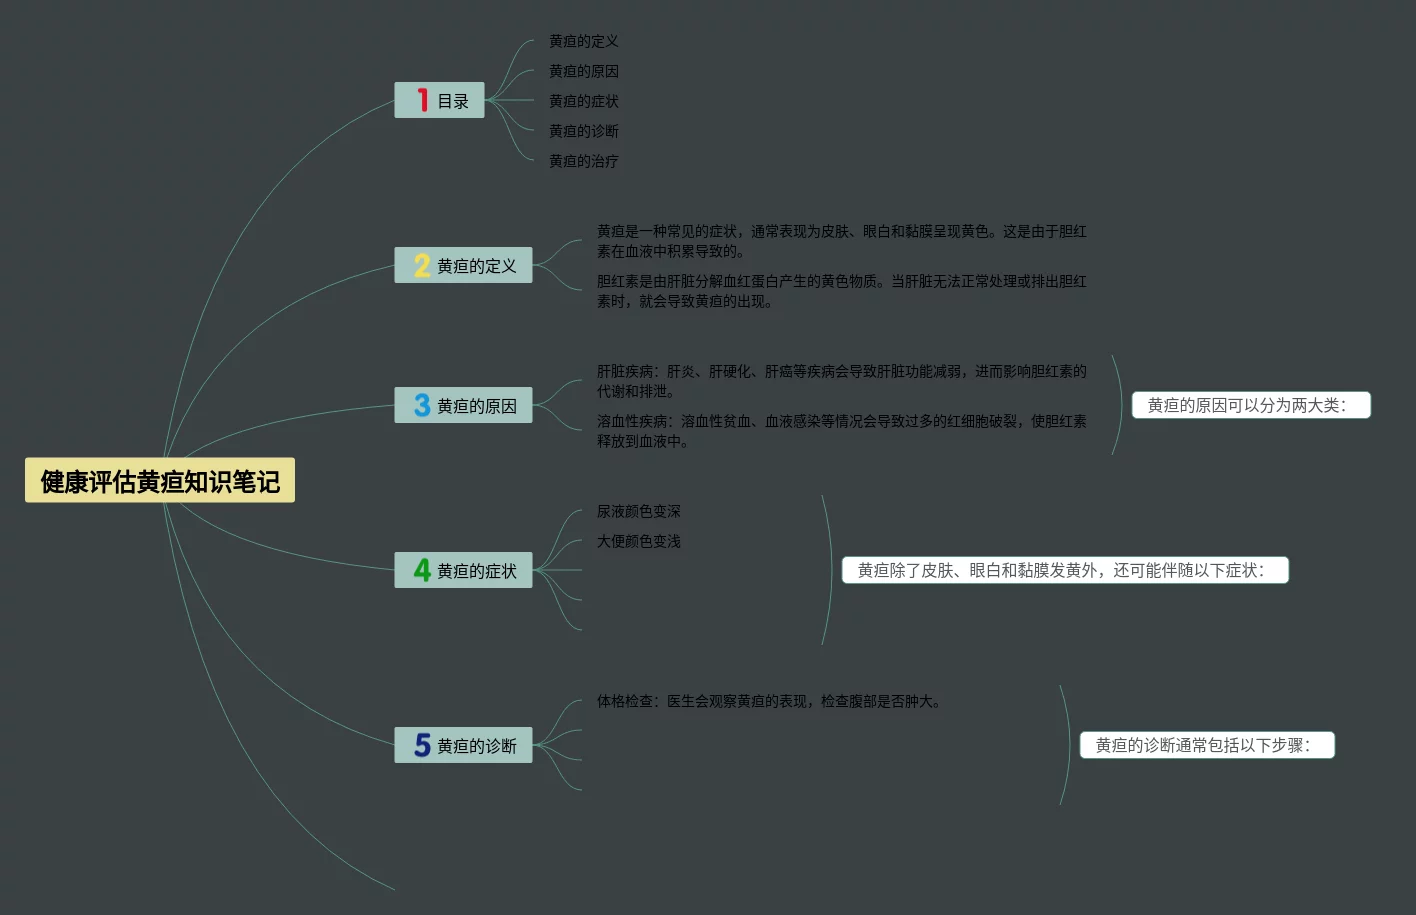Select the 黄疸的定义 main topic node
The image size is (1416, 915).
tap(463, 265)
